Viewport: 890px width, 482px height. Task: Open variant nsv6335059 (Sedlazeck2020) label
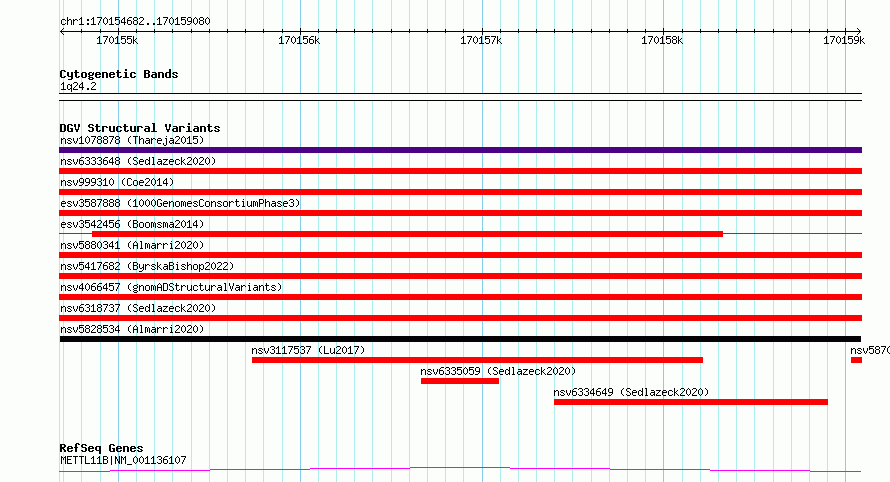coord(498,371)
